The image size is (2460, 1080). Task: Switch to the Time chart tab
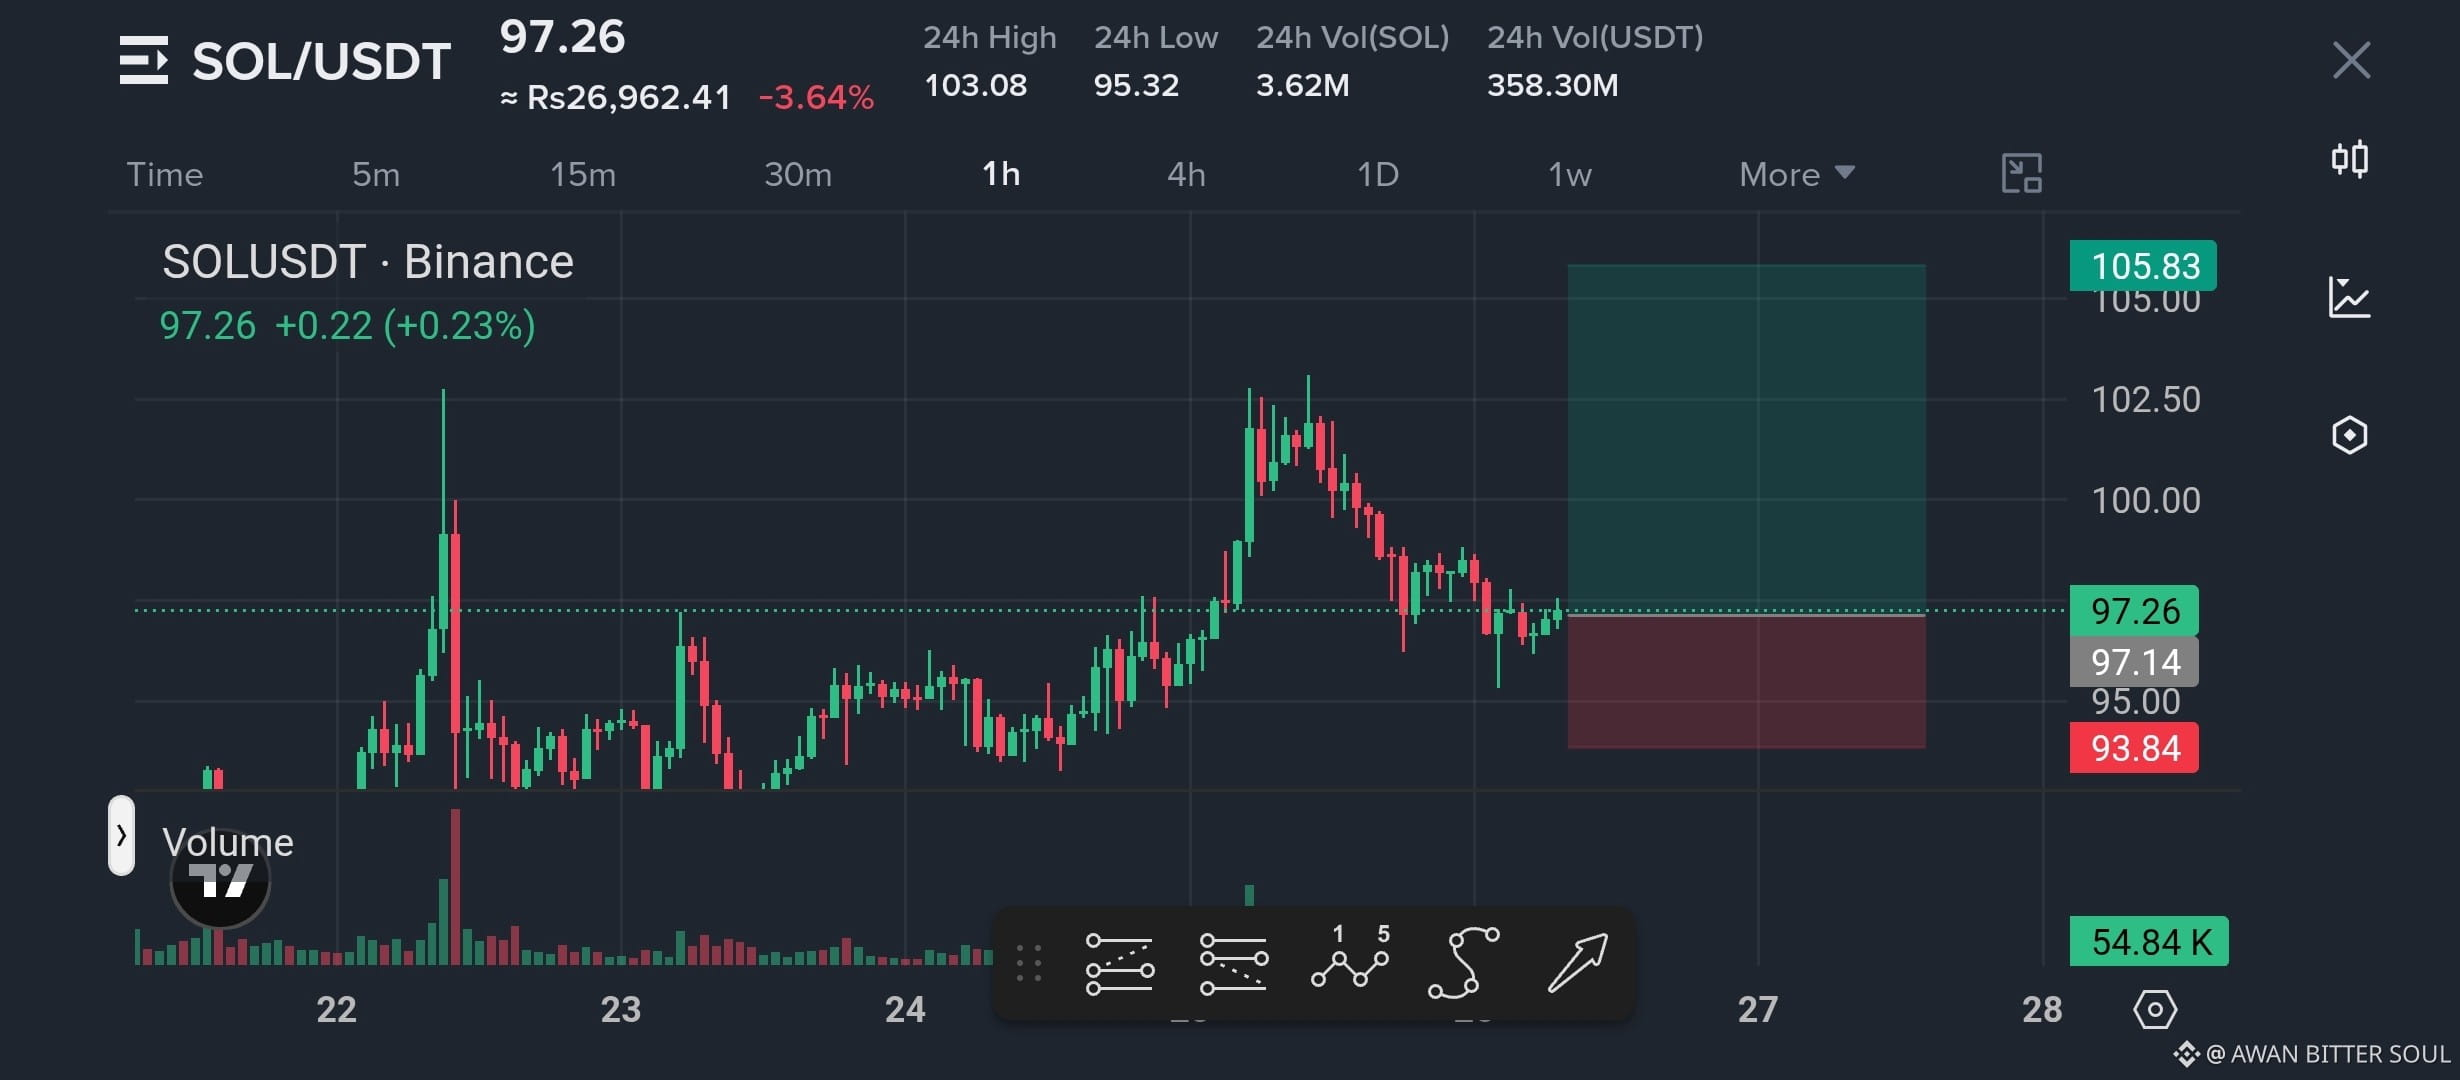click(165, 174)
